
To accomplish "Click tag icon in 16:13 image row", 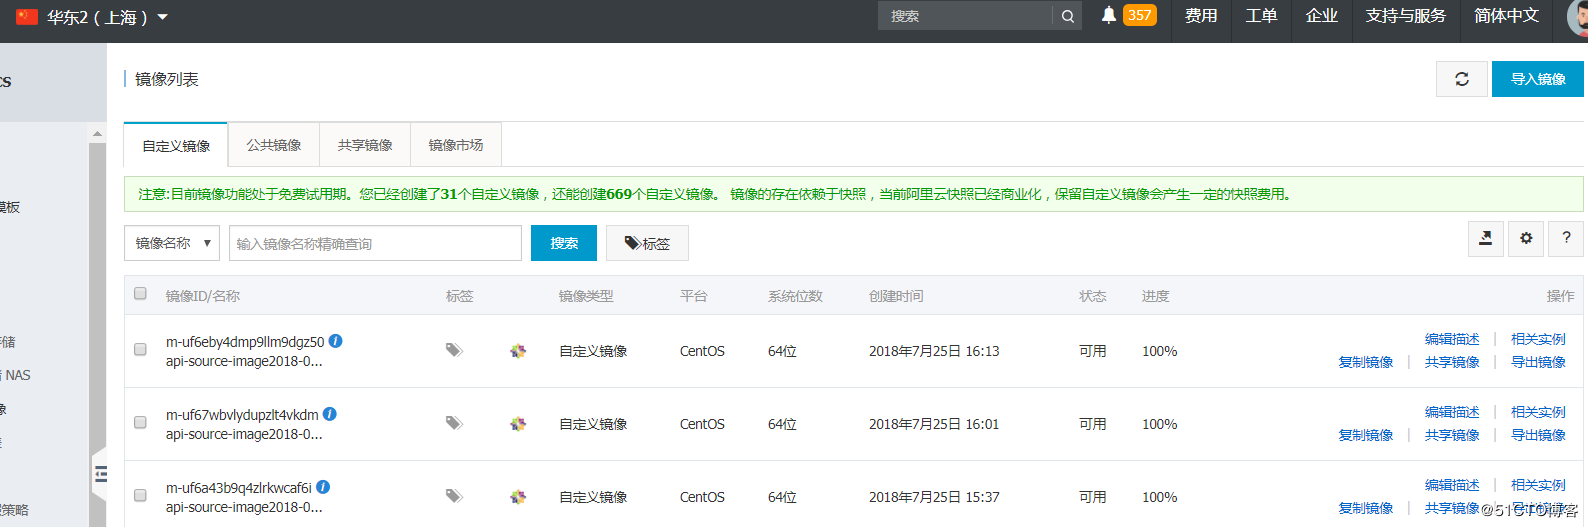I will [454, 350].
